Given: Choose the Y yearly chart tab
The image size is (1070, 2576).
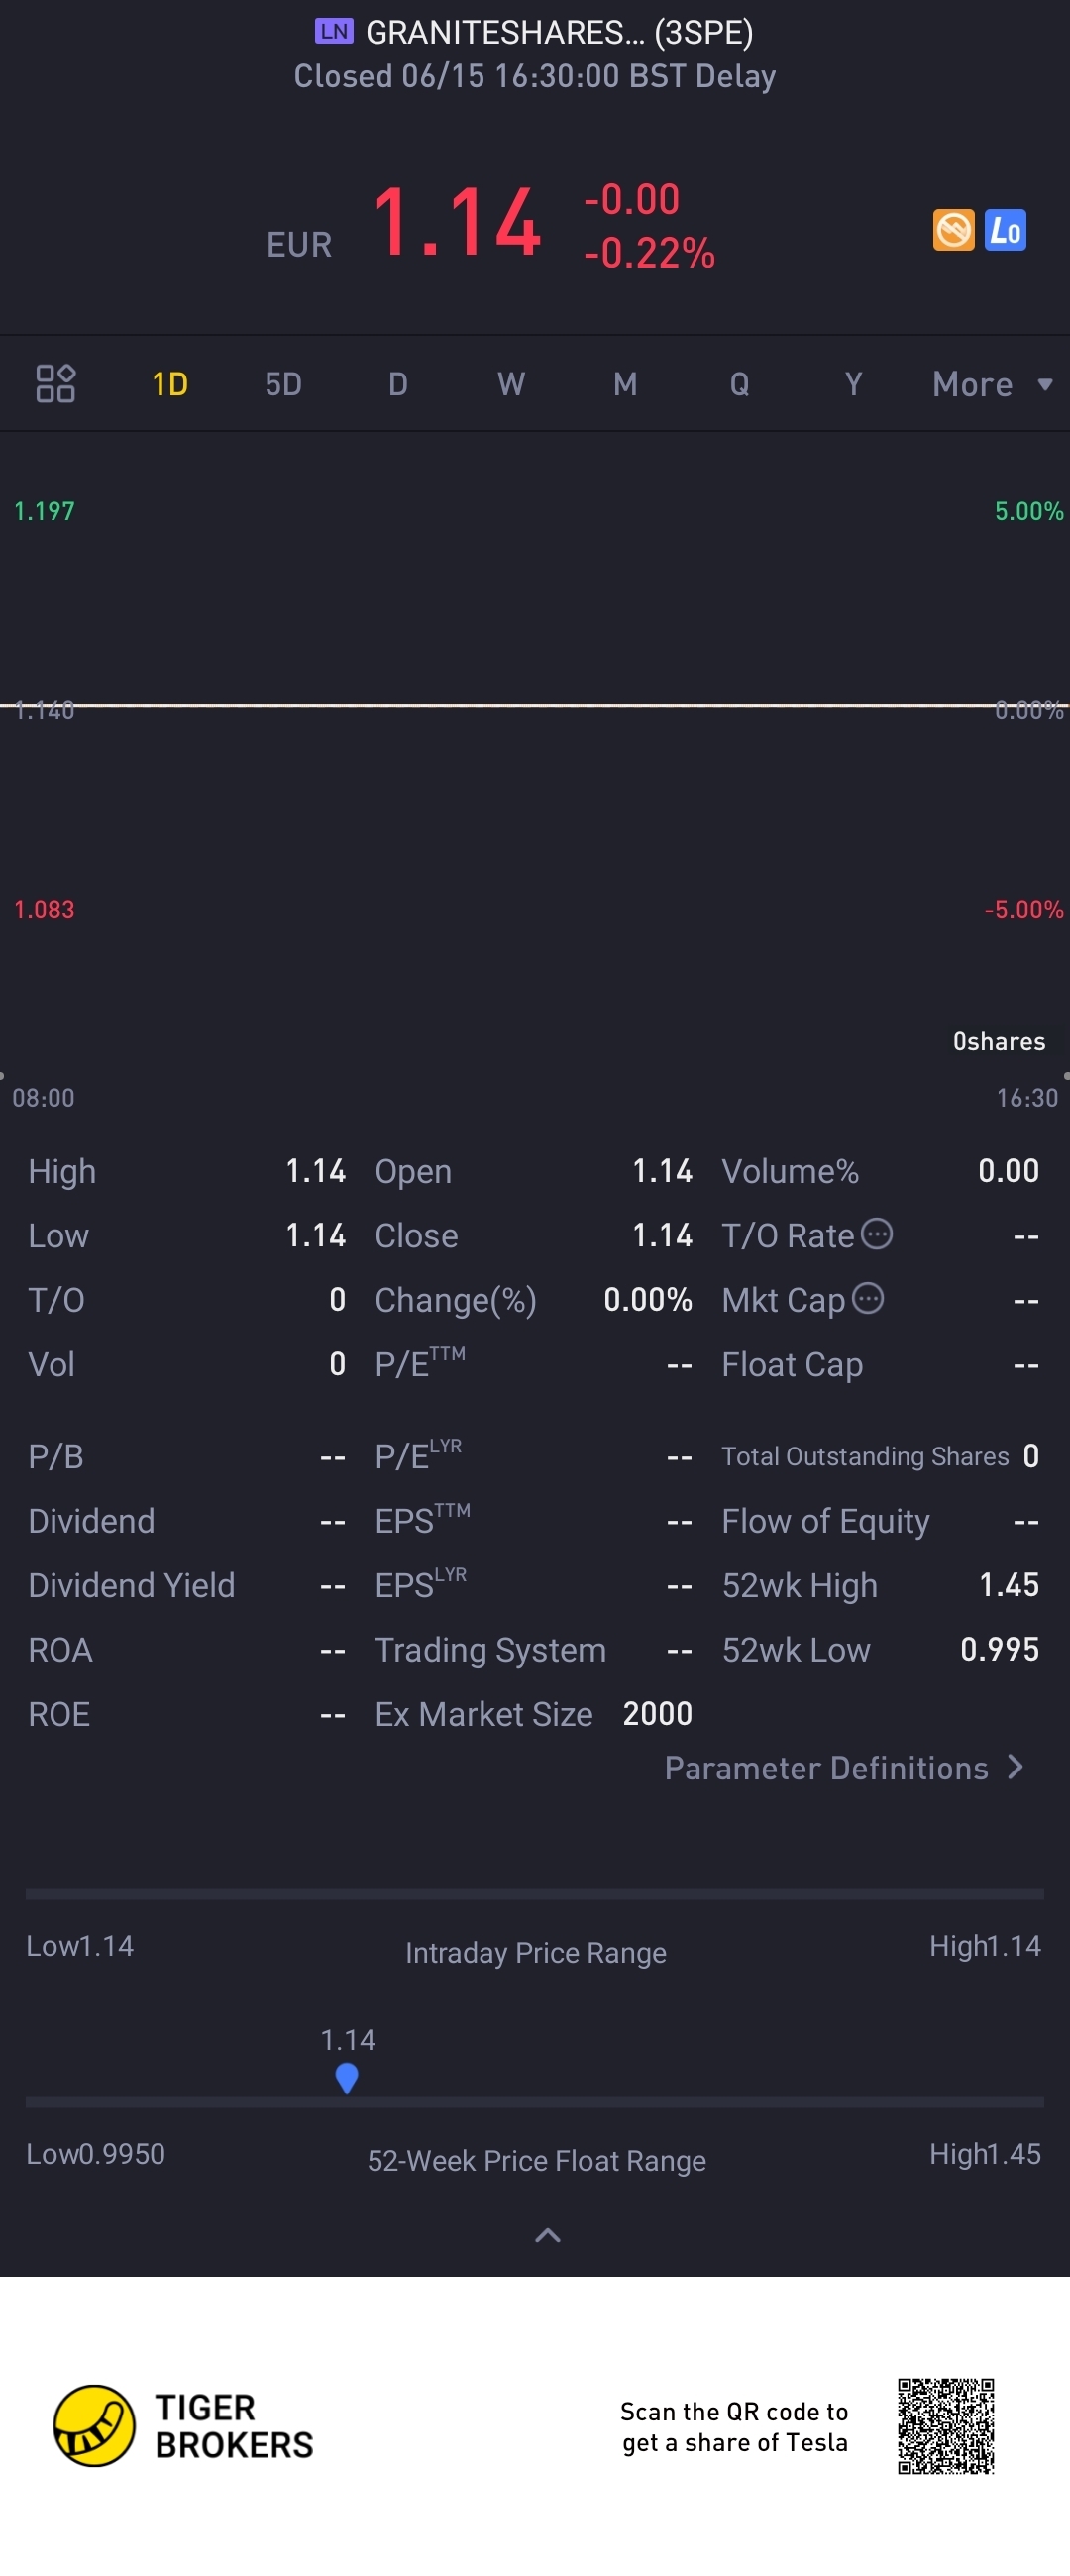Looking at the screenshot, I should tap(853, 384).
